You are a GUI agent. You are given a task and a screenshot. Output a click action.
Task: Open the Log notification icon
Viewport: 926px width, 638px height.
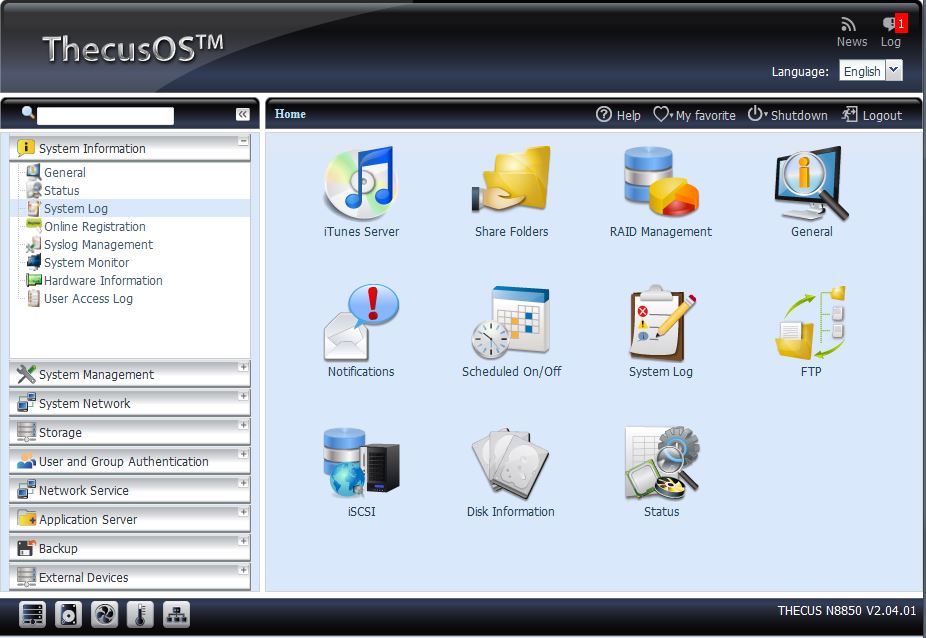click(x=891, y=24)
